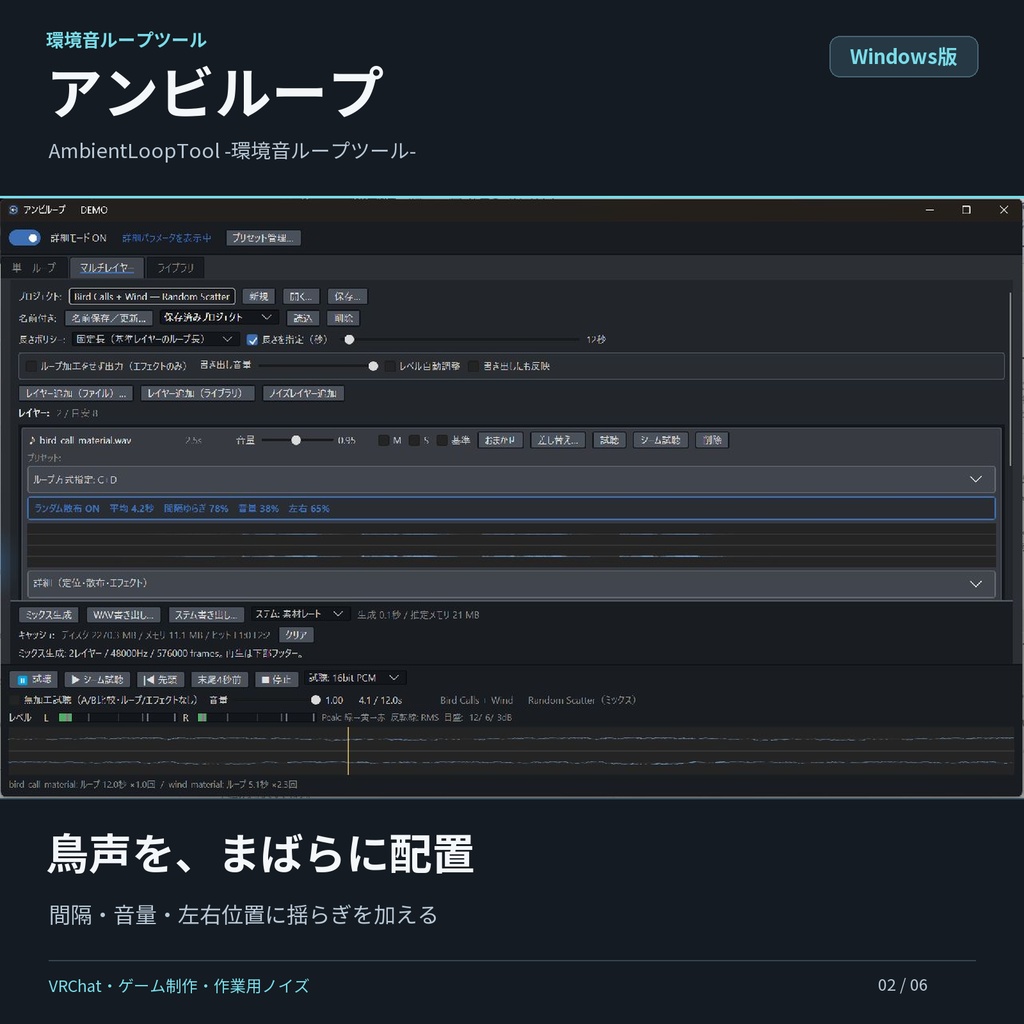Expand the ループ方式指定: C+D section
The image size is (1024, 1024).
511,479
